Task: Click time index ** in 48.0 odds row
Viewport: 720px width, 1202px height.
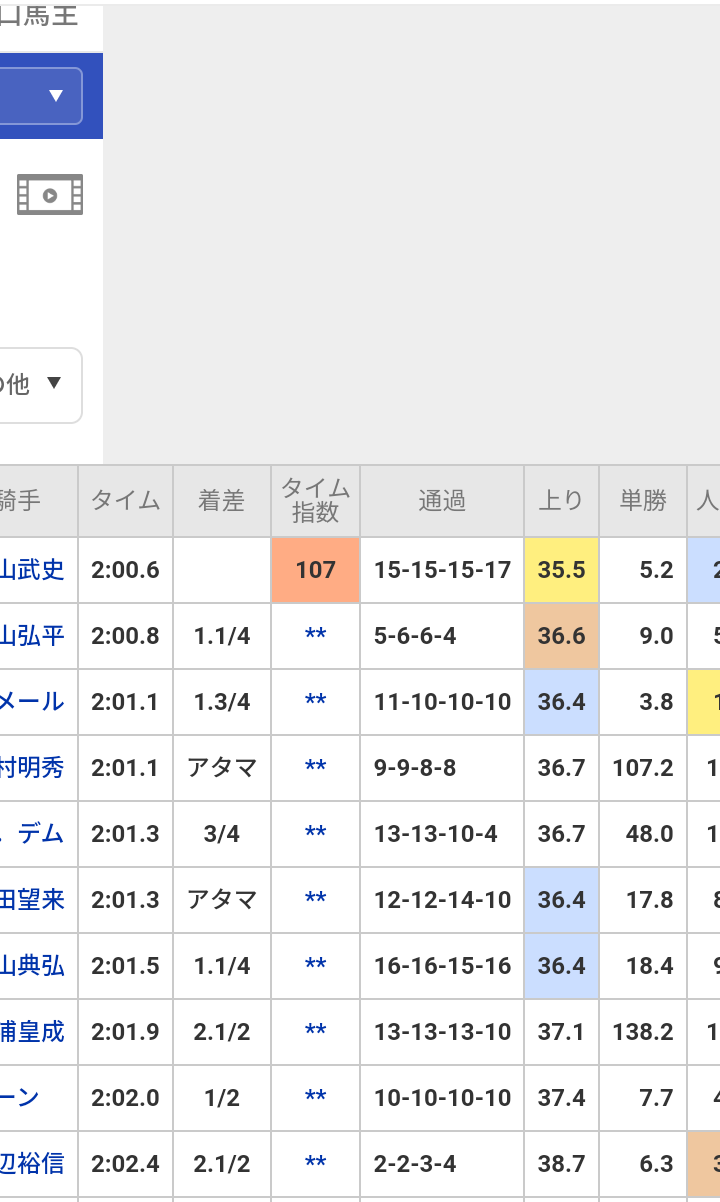Action: 315,834
